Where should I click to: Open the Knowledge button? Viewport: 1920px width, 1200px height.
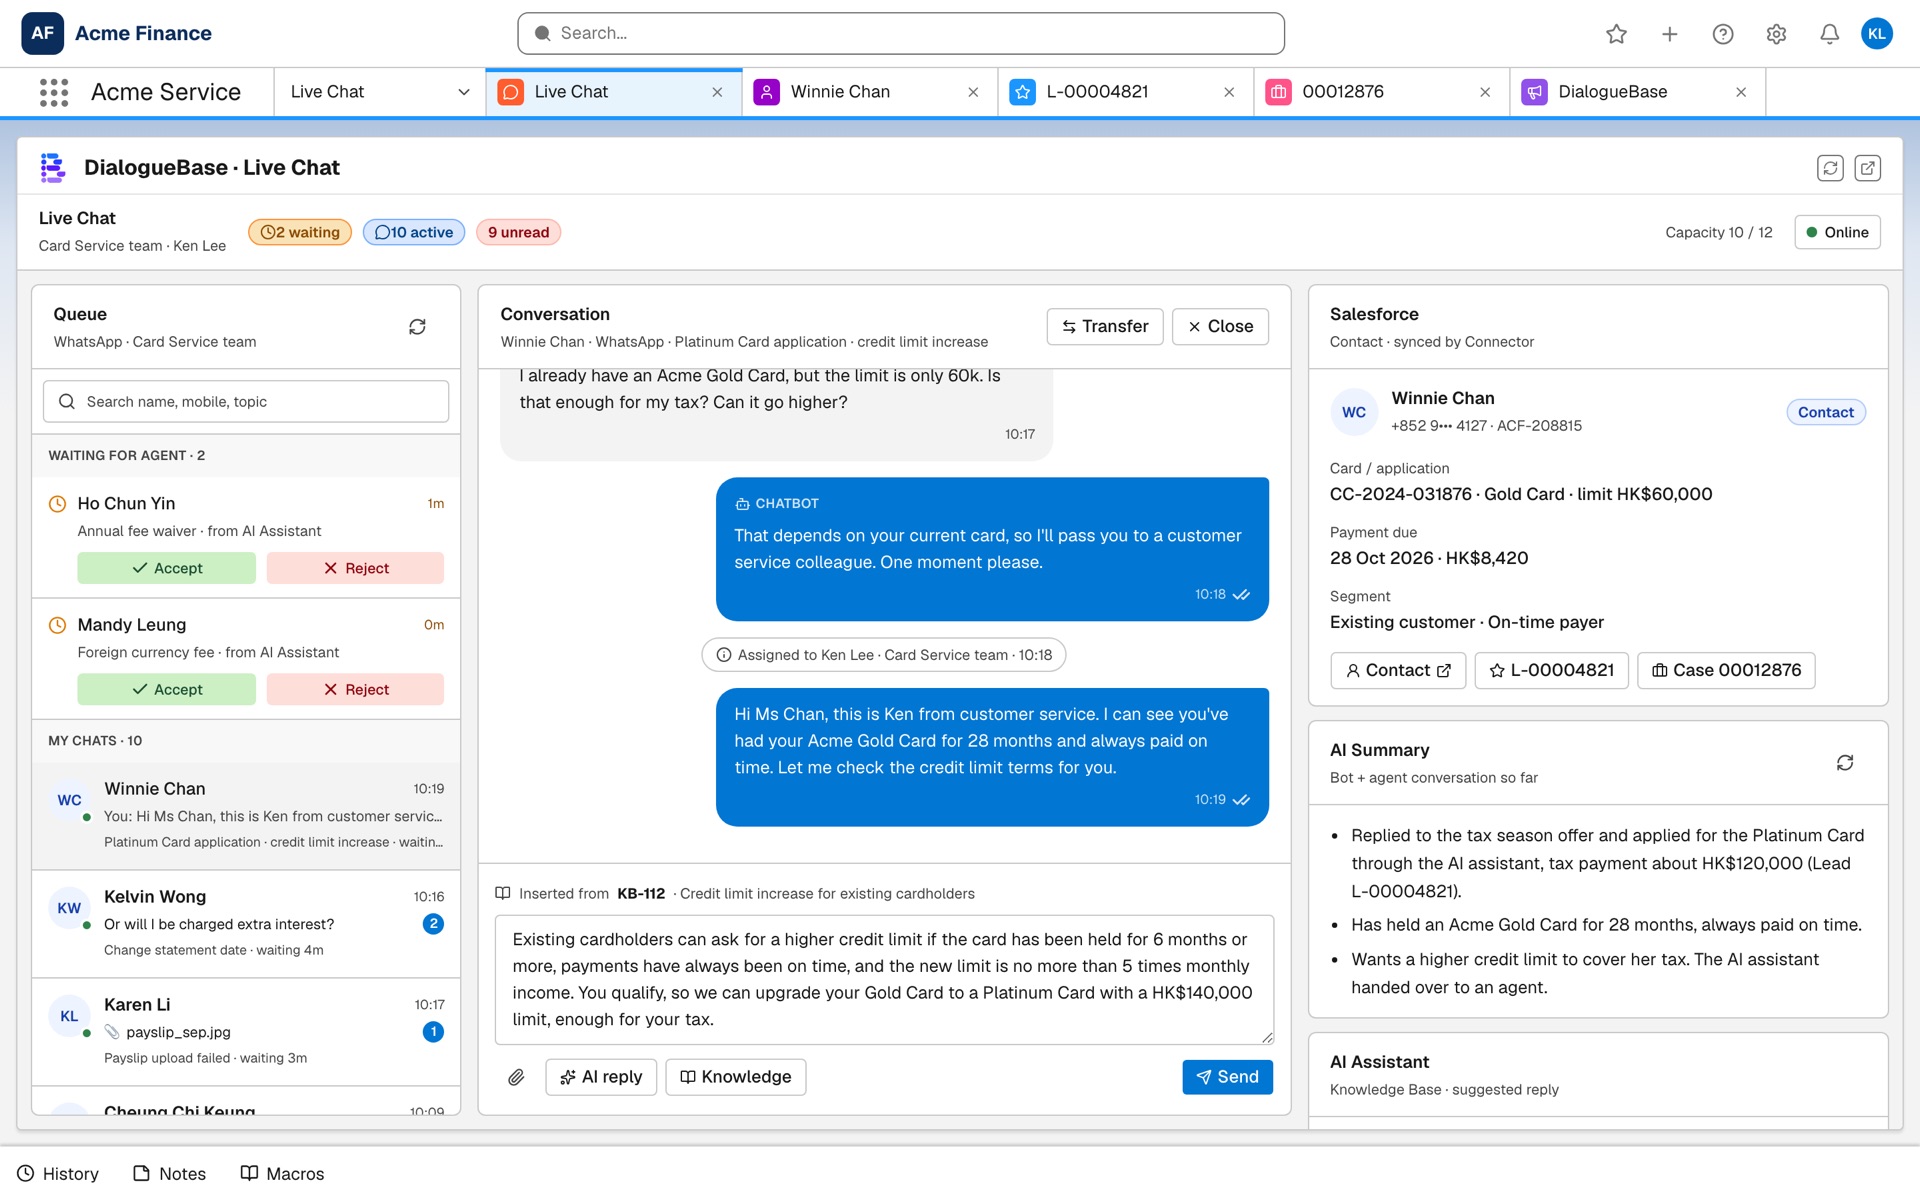736,1077
